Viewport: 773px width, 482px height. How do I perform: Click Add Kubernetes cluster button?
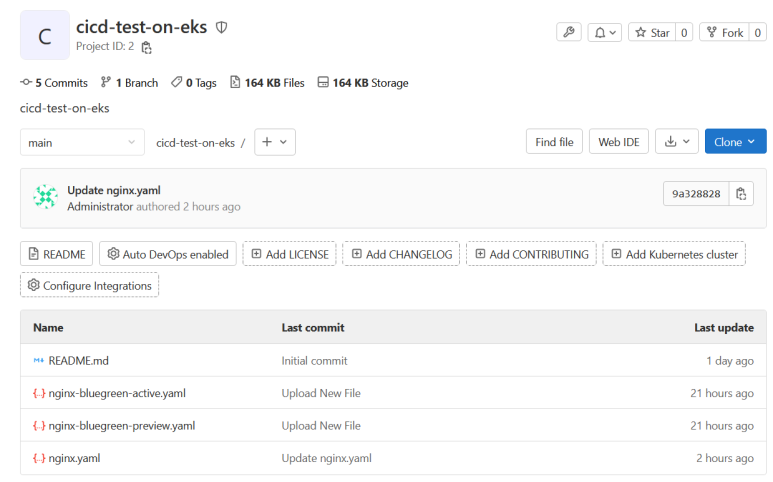pyautogui.click(x=673, y=254)
